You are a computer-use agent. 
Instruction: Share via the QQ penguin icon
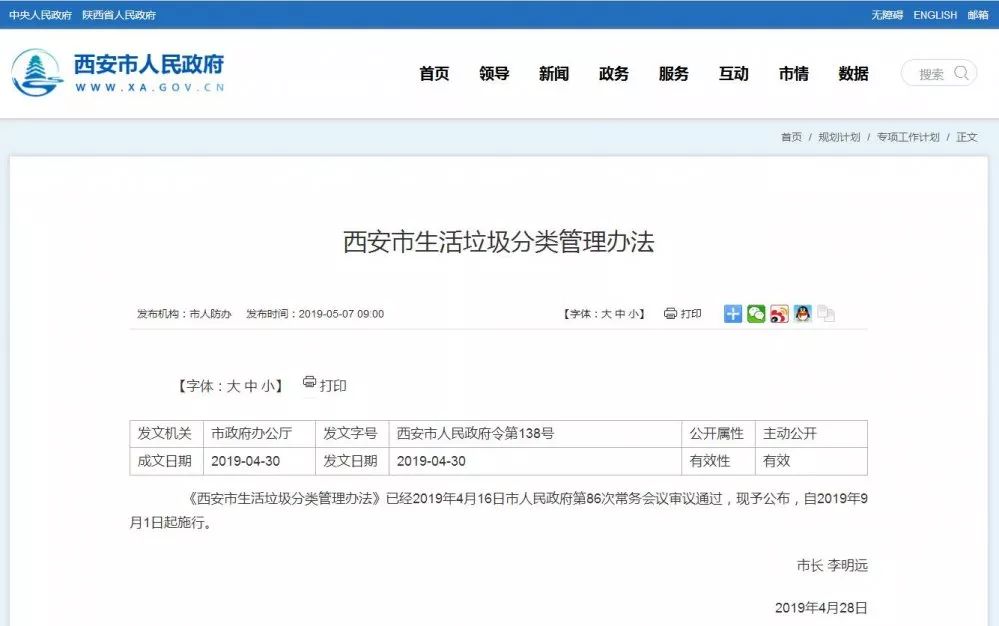pyautogui.click(x=803, y=313)
